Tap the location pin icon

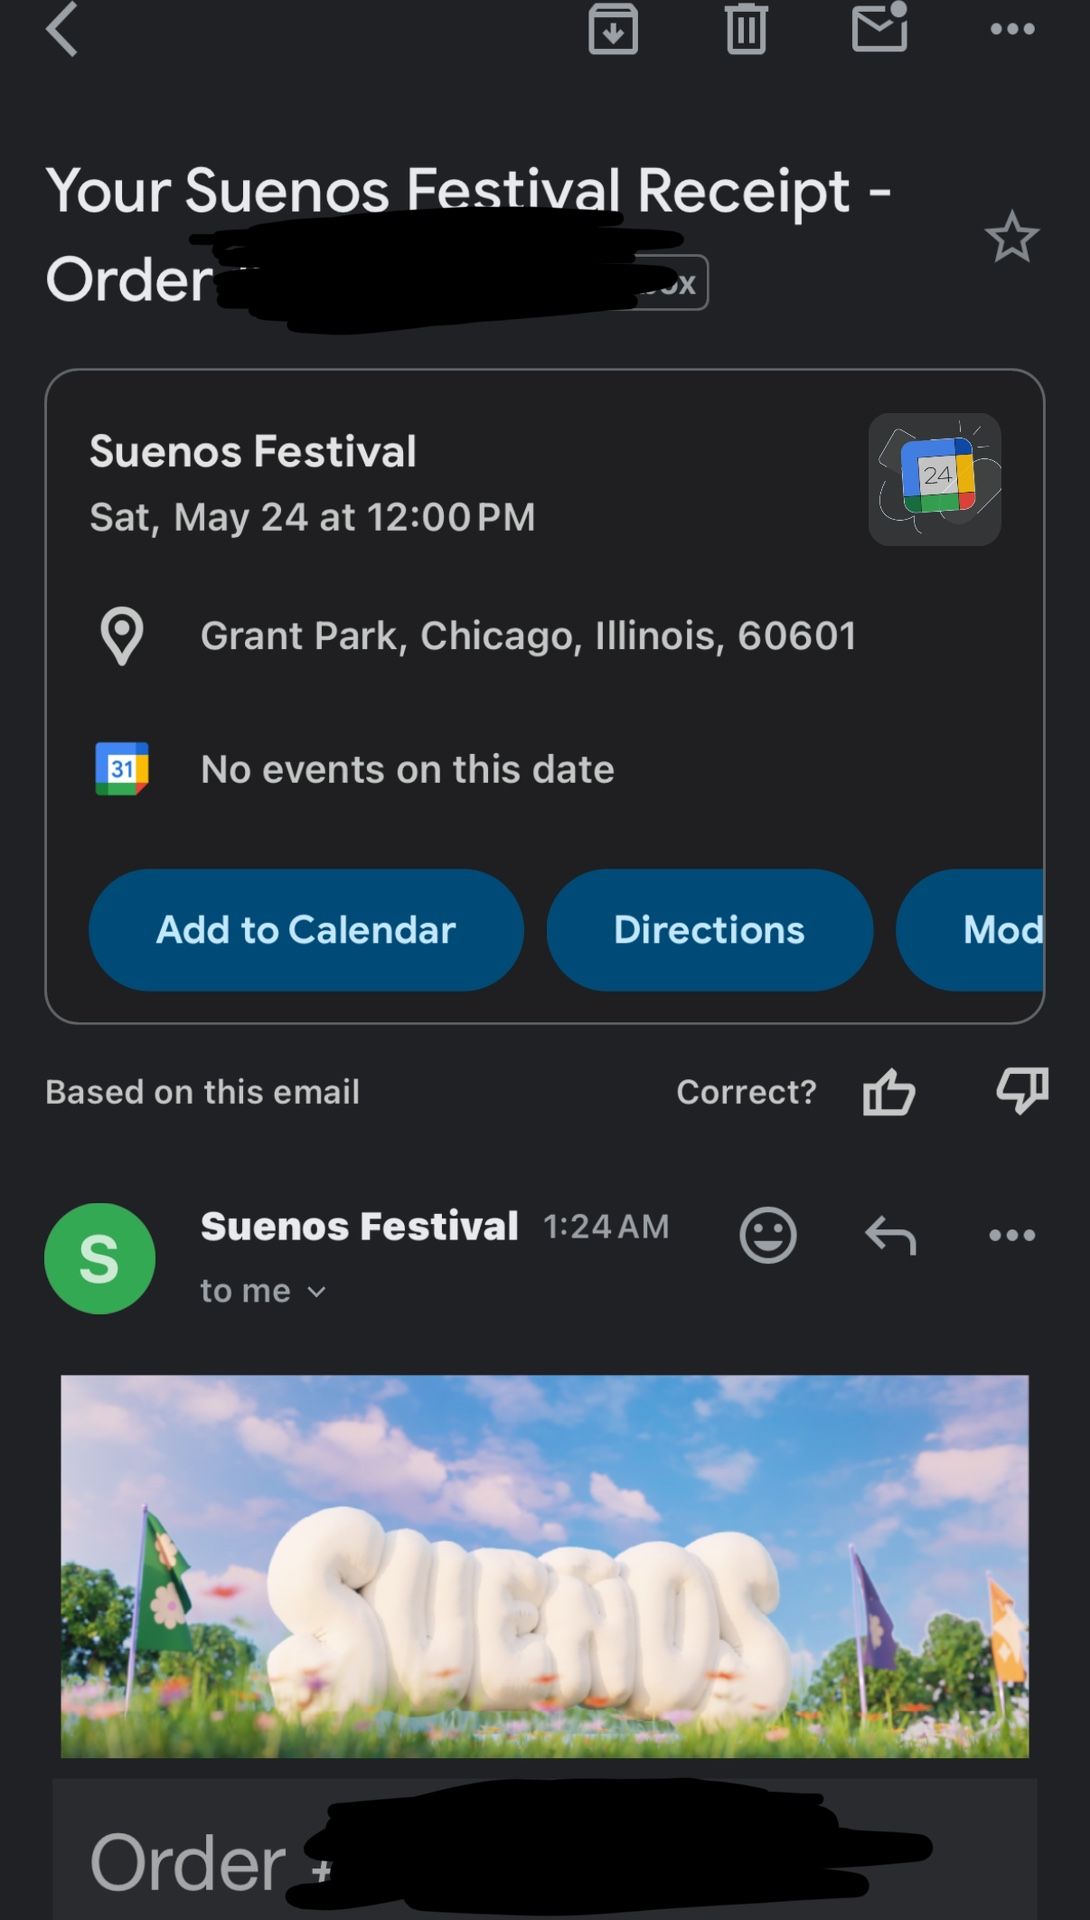[x=122, y=636]
